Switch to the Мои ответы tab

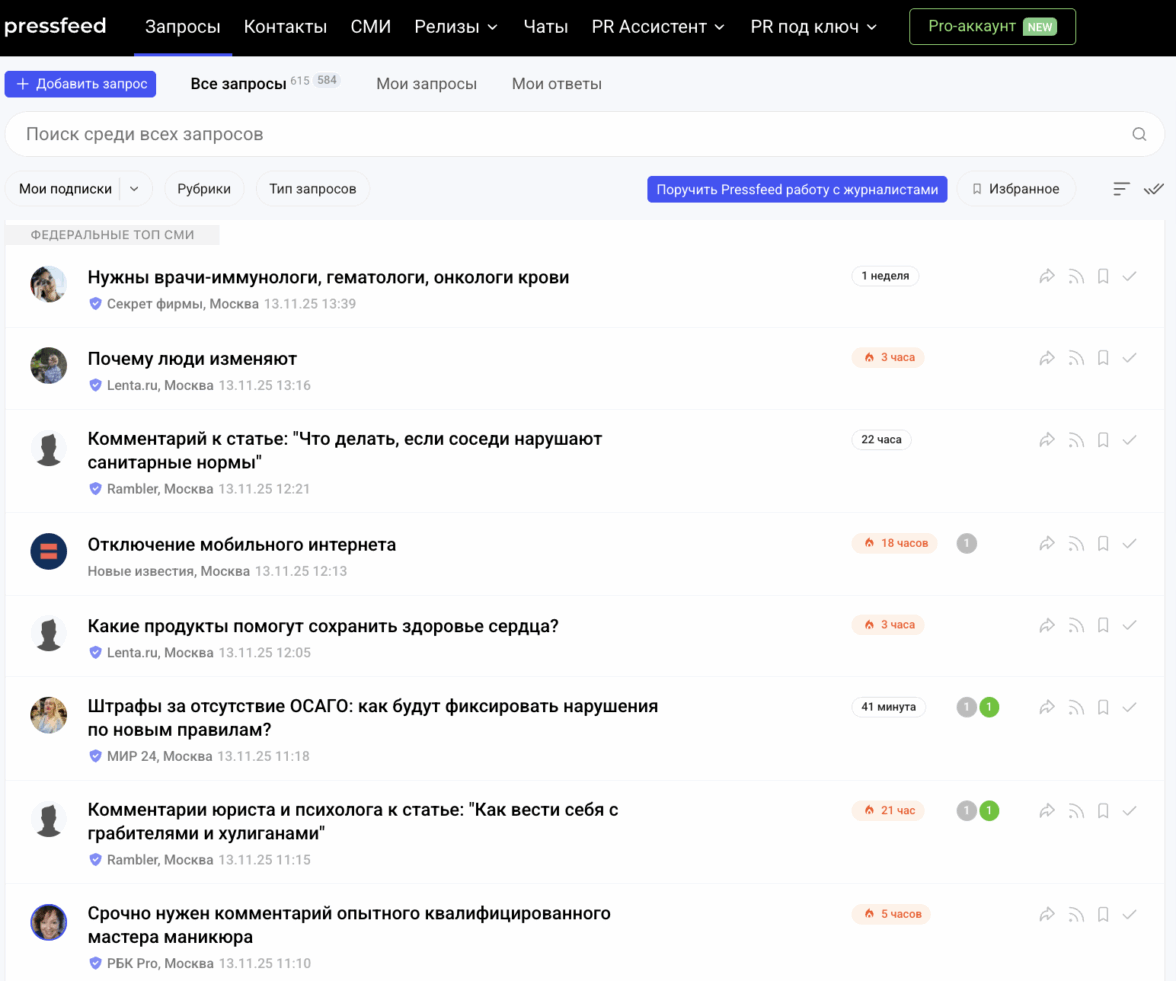(556, 84)
